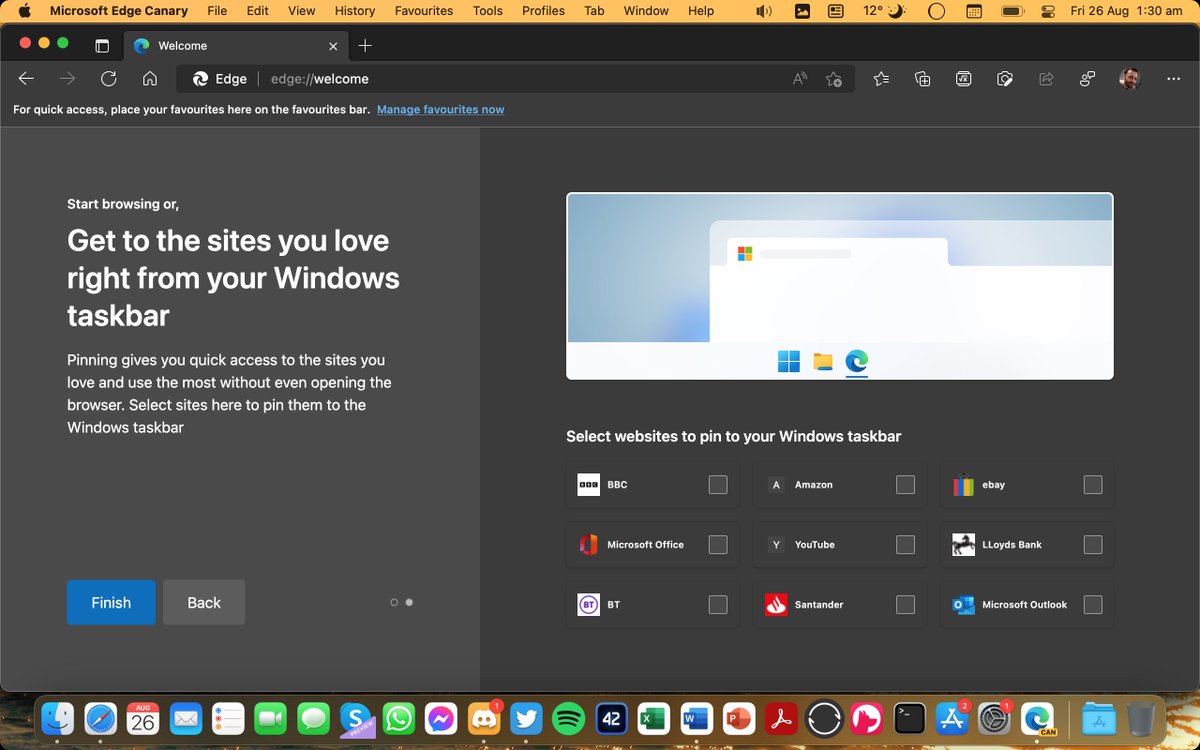Open the Favourites list toolbar icon
1200x750 pixels.
pyautogui.click(x=881, y=79)
